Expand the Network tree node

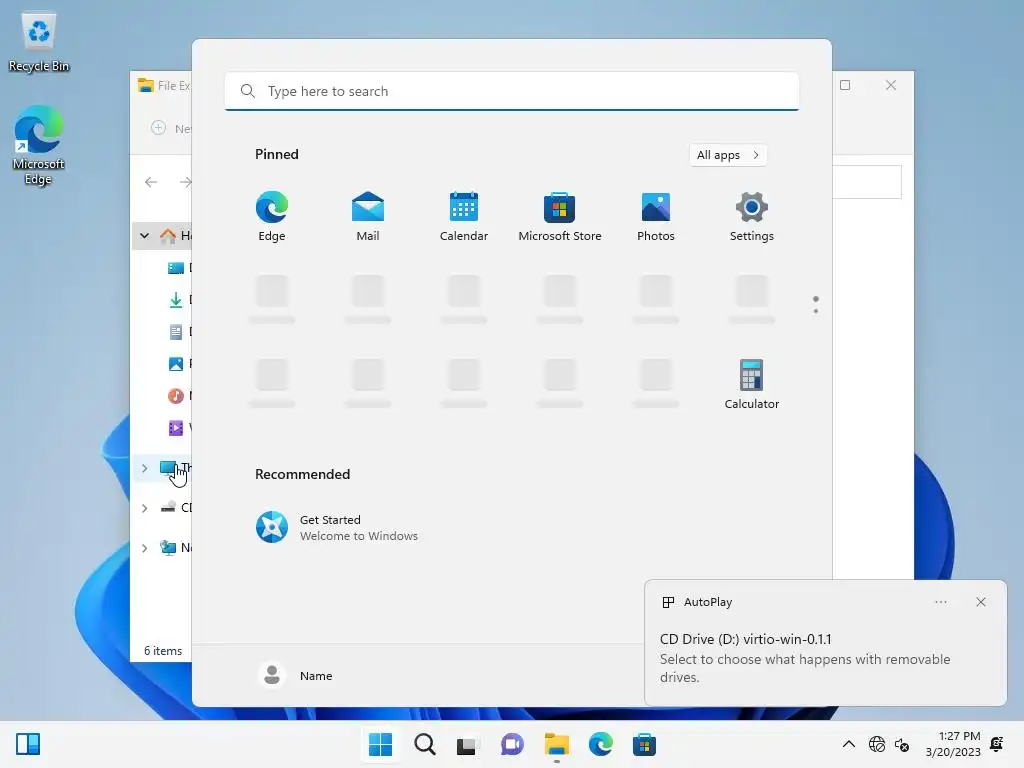point(144,548)
